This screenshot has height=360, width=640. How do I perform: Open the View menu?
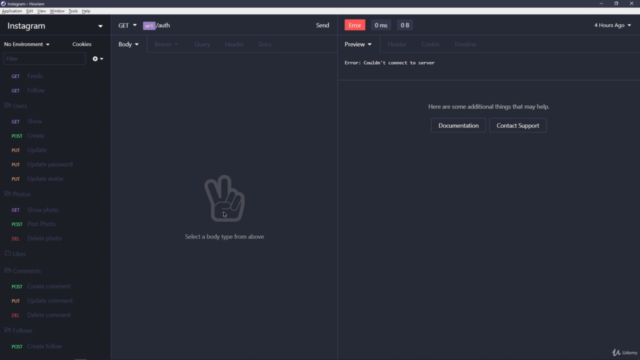pyautogui.click(x=42, y=11)
